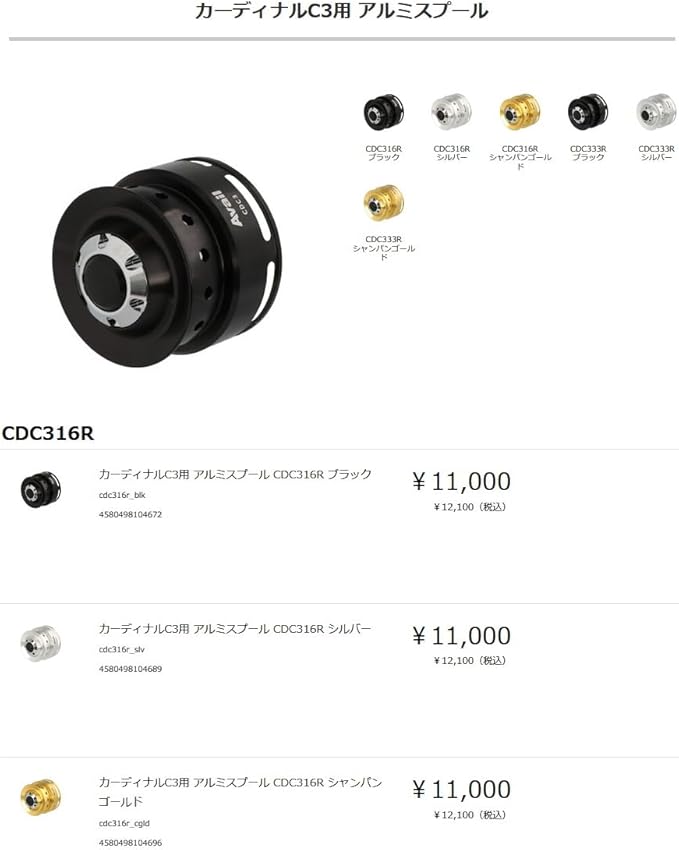Image resolution: width=679 pixels, height=850 pixels.
Task: Open the silver spool icon in product list
Action: [x=41, y=643]
